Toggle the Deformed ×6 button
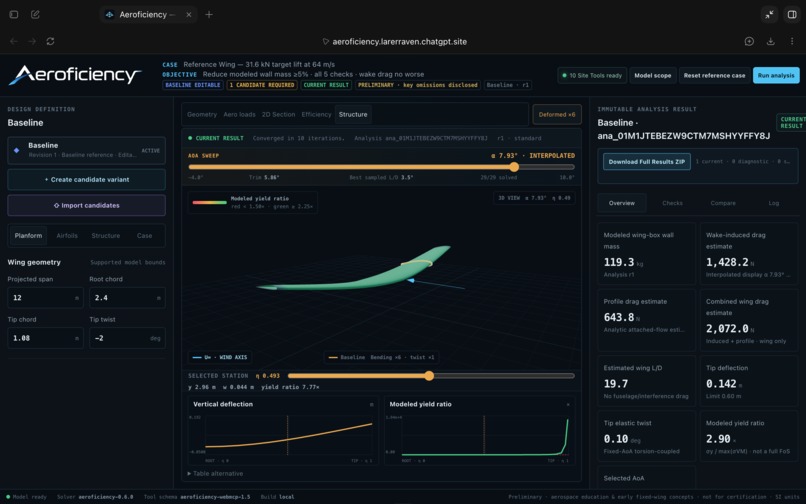Screen dimensions: 806x504 pos(557,115)
